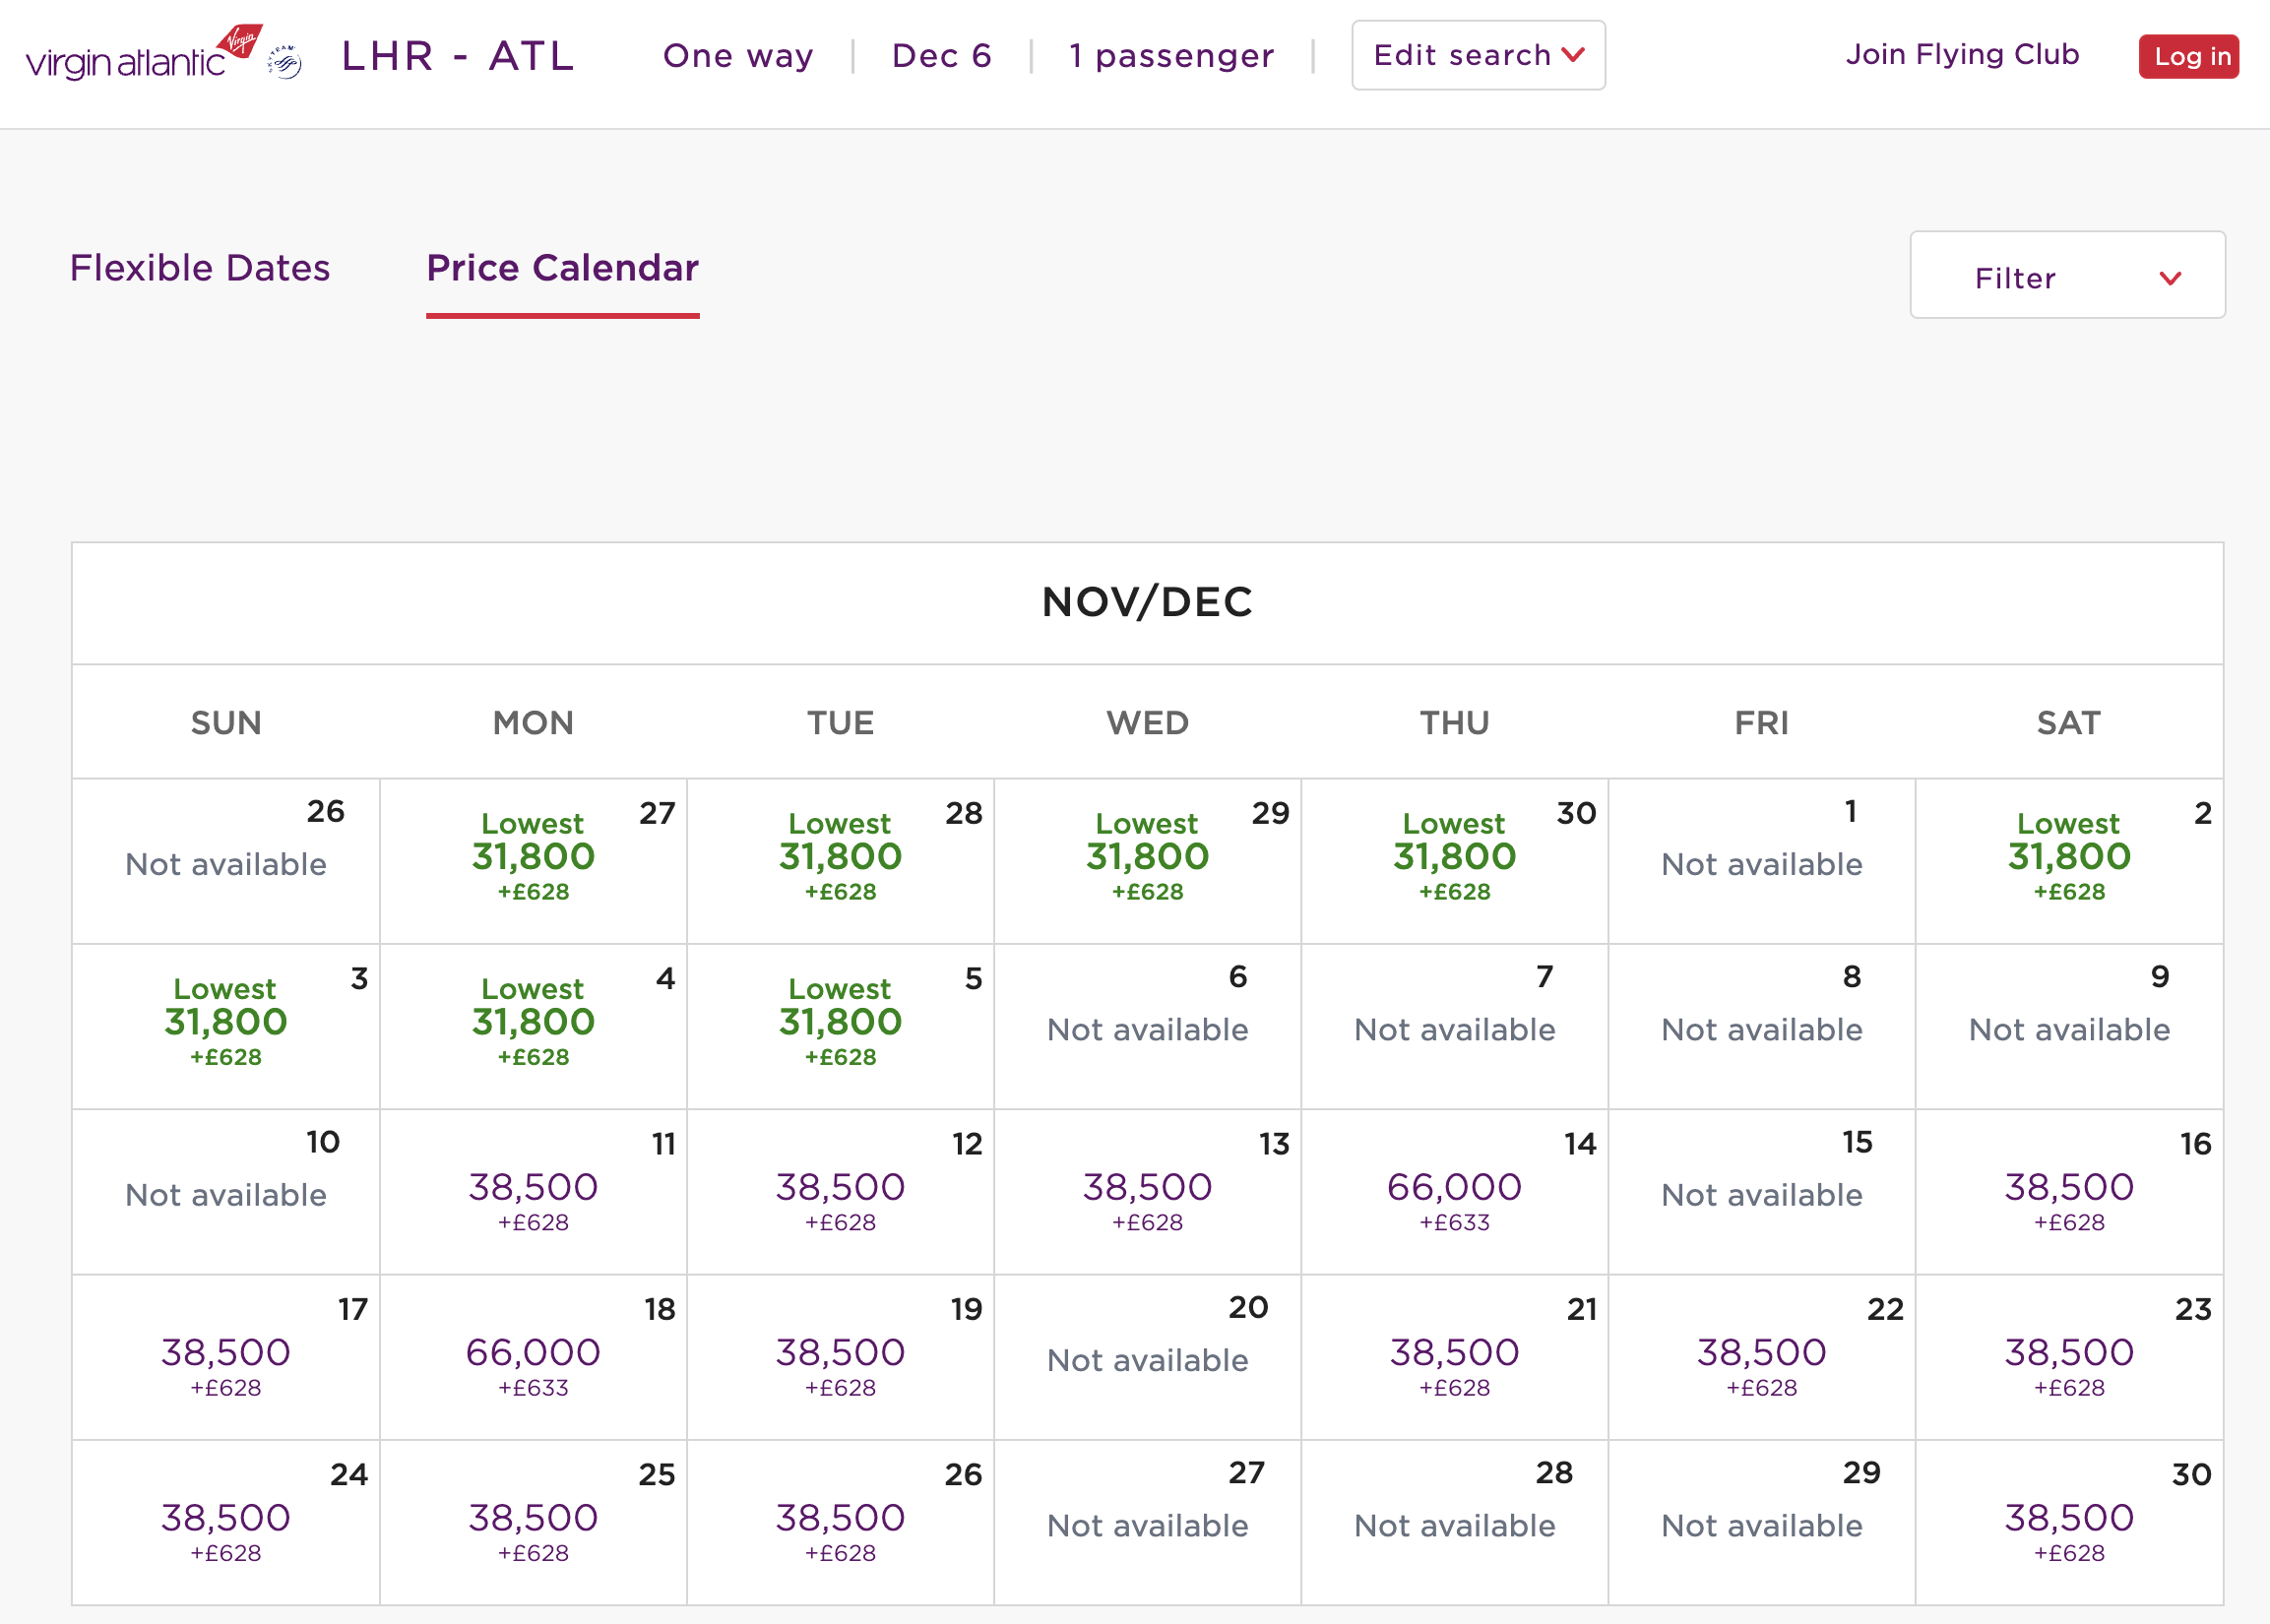2270x1624 pixels.
Task: Select Dec 16 fare 38,500
Action: [x=2069, y=1192]
